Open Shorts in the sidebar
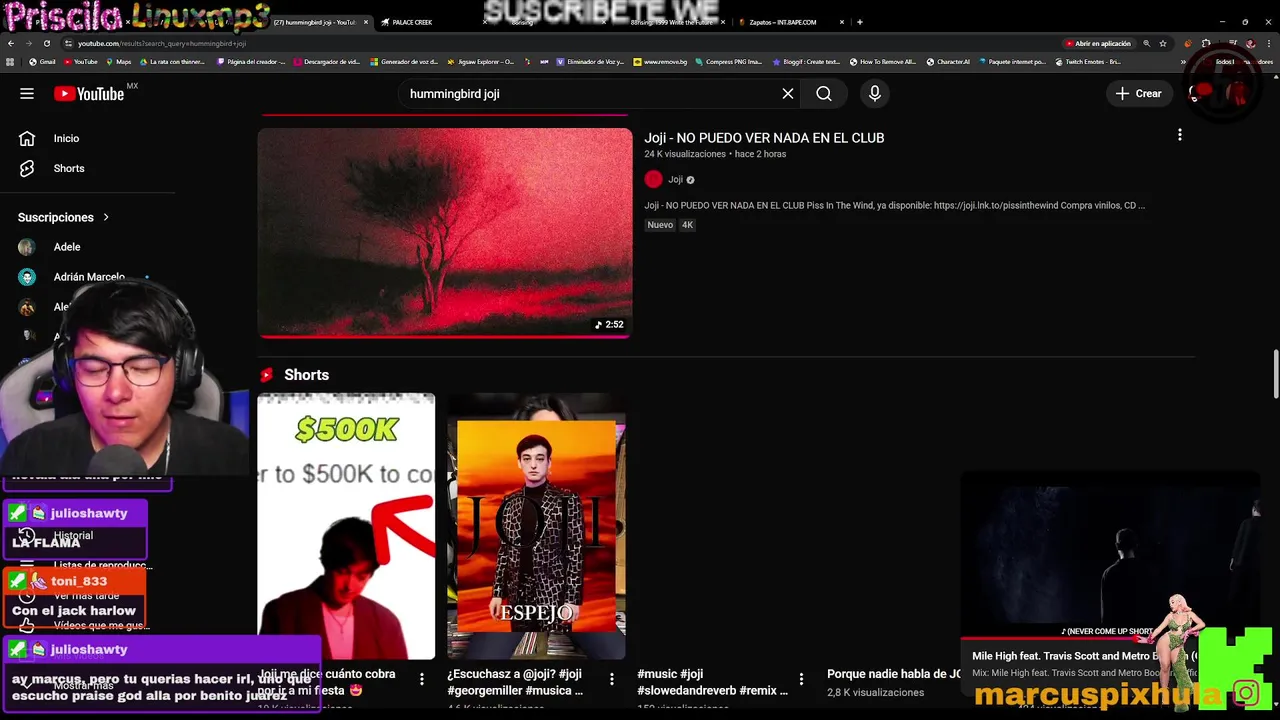 click(69, 168)
